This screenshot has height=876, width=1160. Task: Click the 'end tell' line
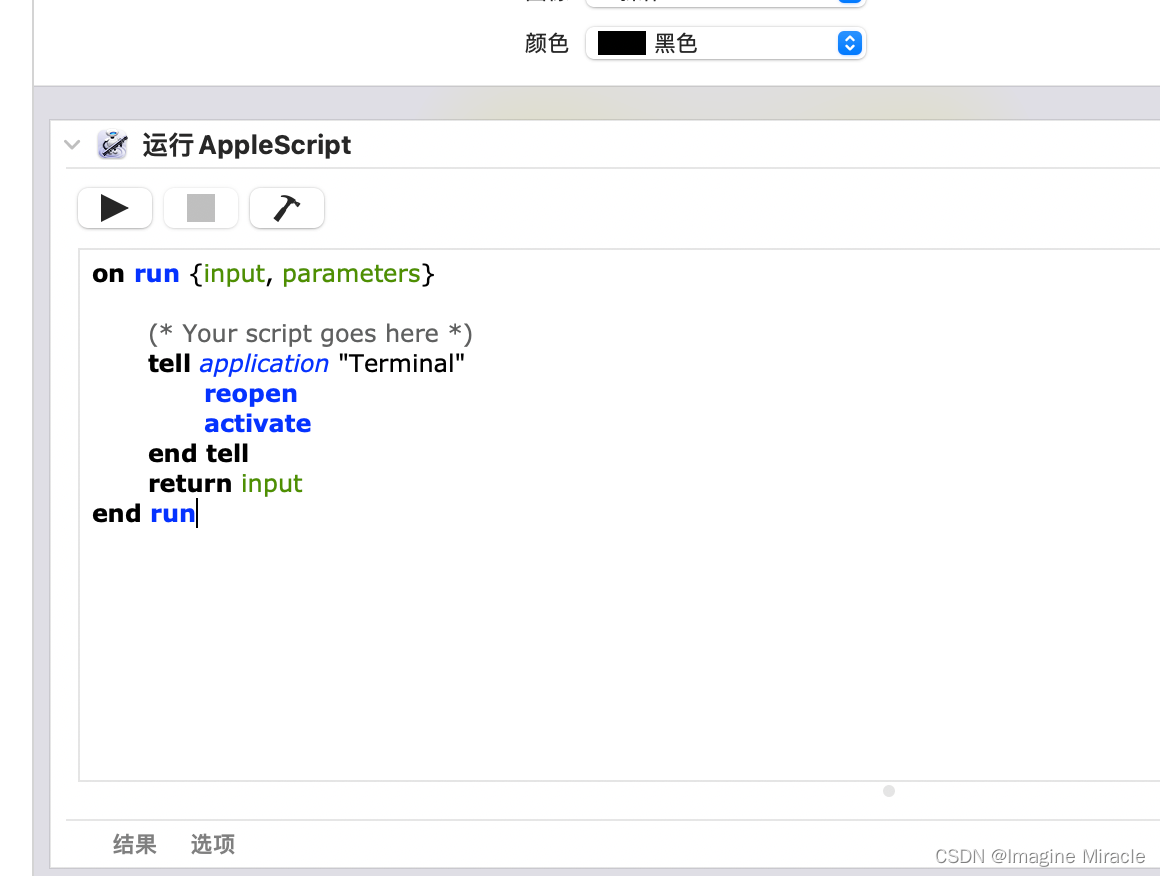click(x=198, y=454)
